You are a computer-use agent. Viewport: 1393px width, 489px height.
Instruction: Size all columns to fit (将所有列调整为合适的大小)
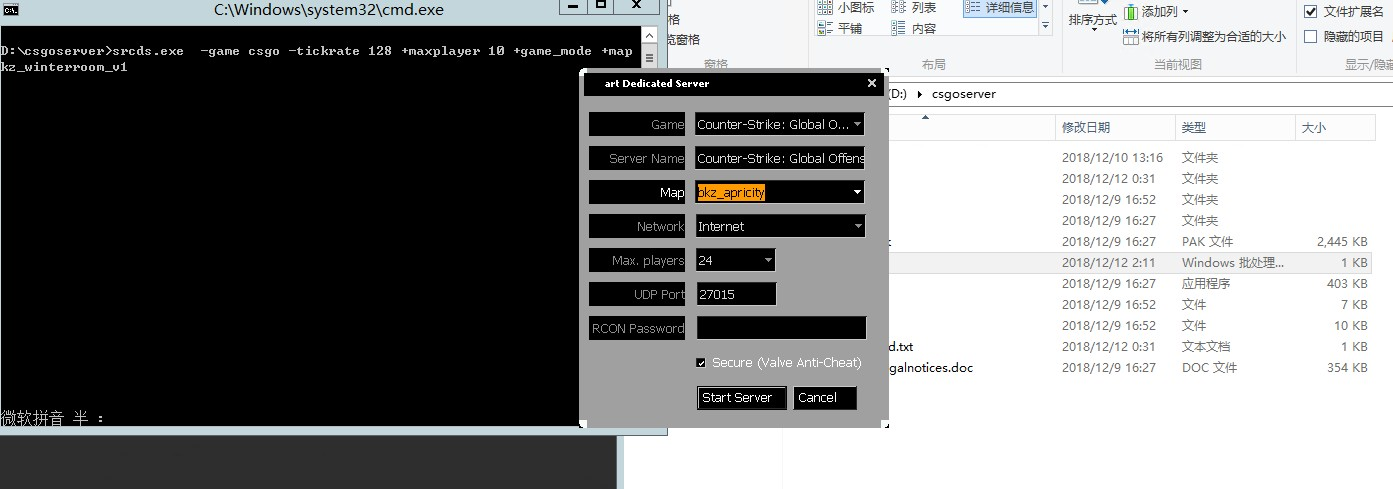(x=1205, y=37)
